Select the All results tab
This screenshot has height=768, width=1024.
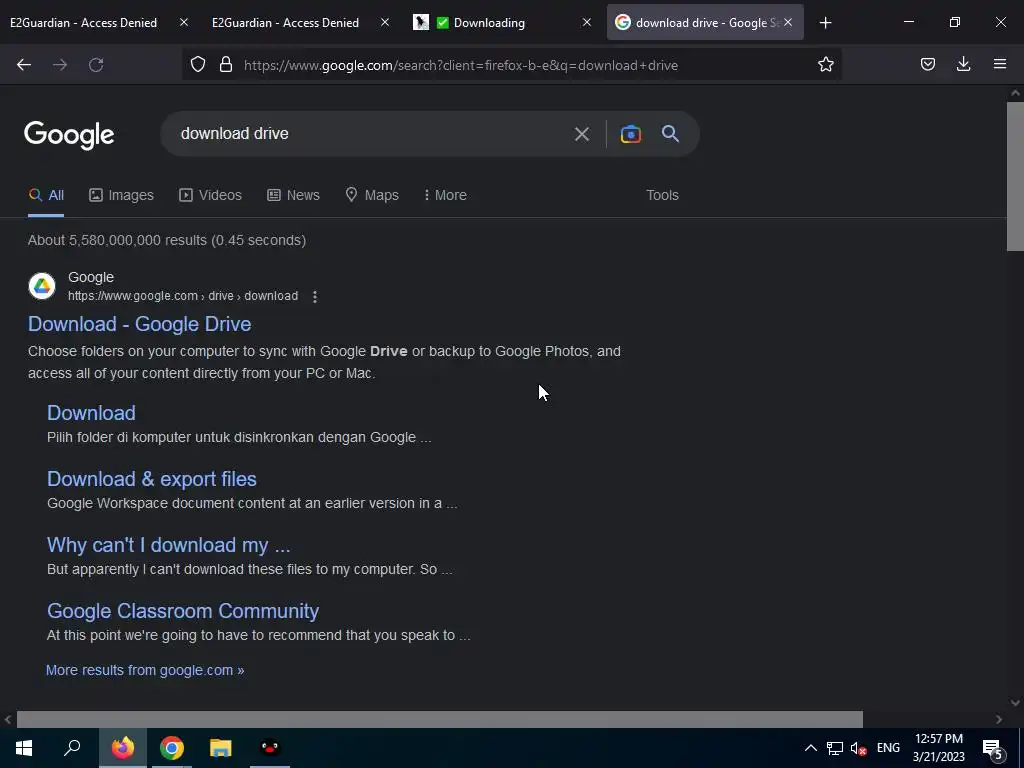pos(46,195)
